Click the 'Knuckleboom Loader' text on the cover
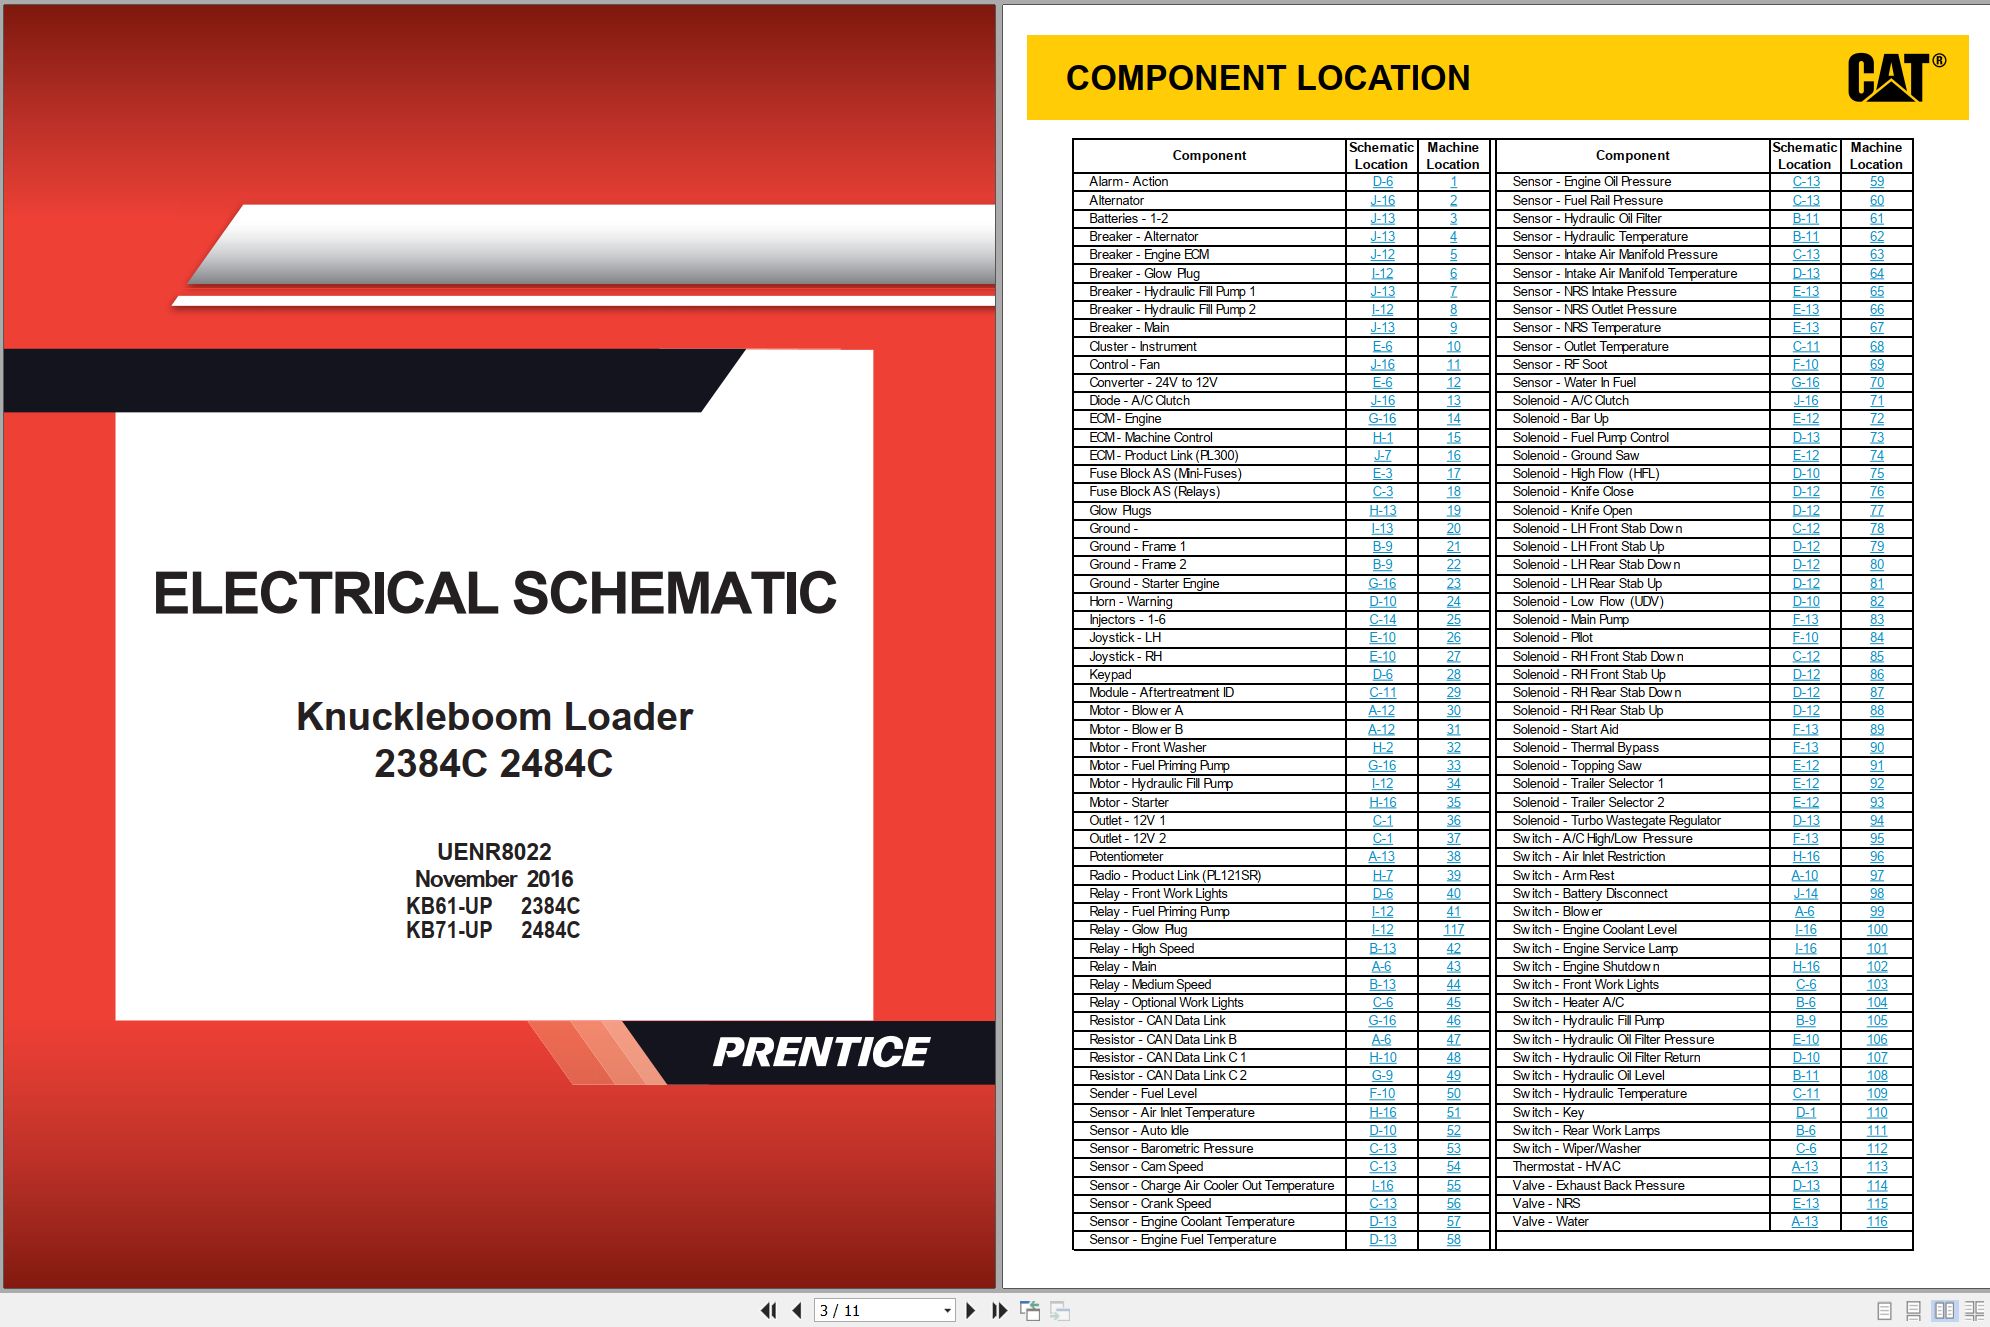Image resolution: width=1990 pixels, height=1327 pixels. click(x=494, y=717)
